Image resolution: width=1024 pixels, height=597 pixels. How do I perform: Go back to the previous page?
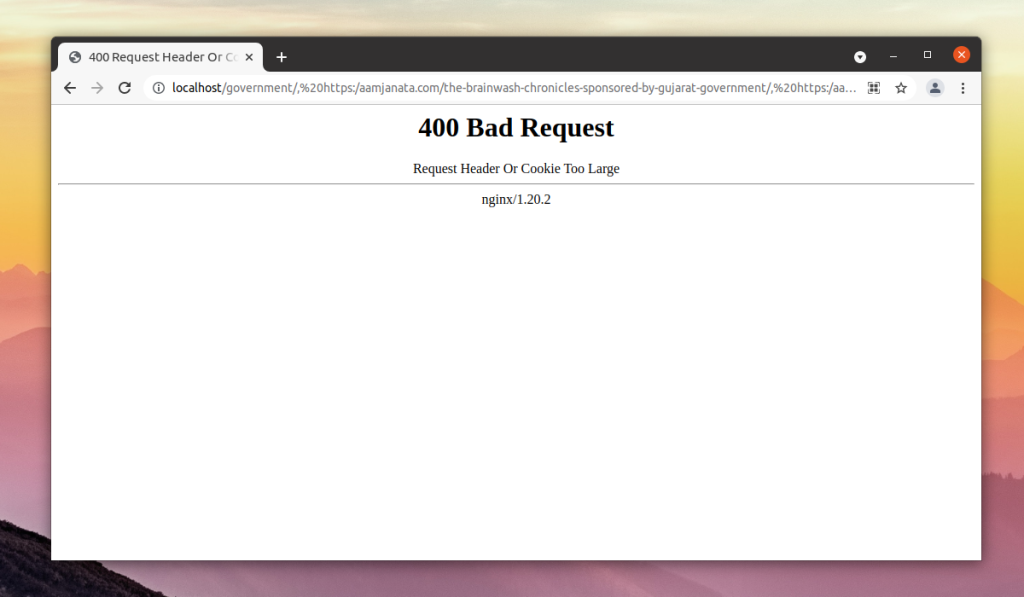click(x=70, y=88)
